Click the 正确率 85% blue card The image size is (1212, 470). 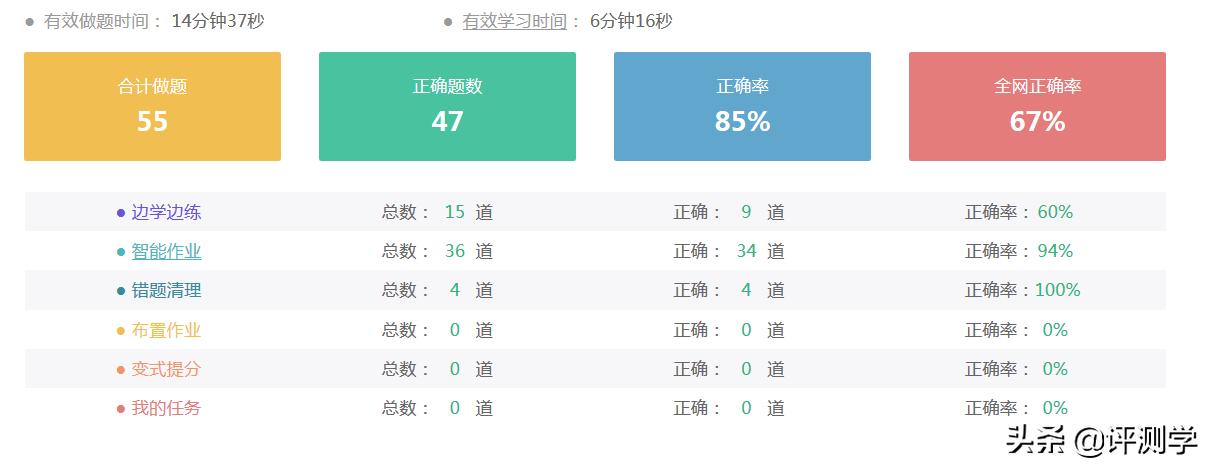coord(742,106)
